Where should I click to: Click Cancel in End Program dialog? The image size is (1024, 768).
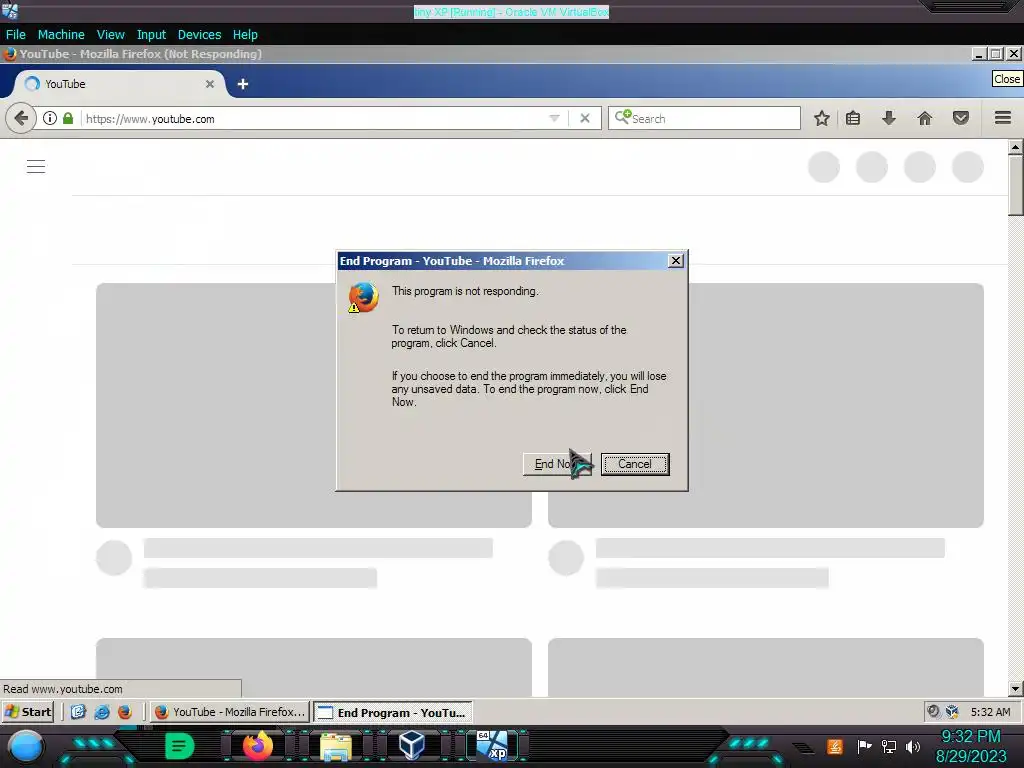(x=635, y=464)
